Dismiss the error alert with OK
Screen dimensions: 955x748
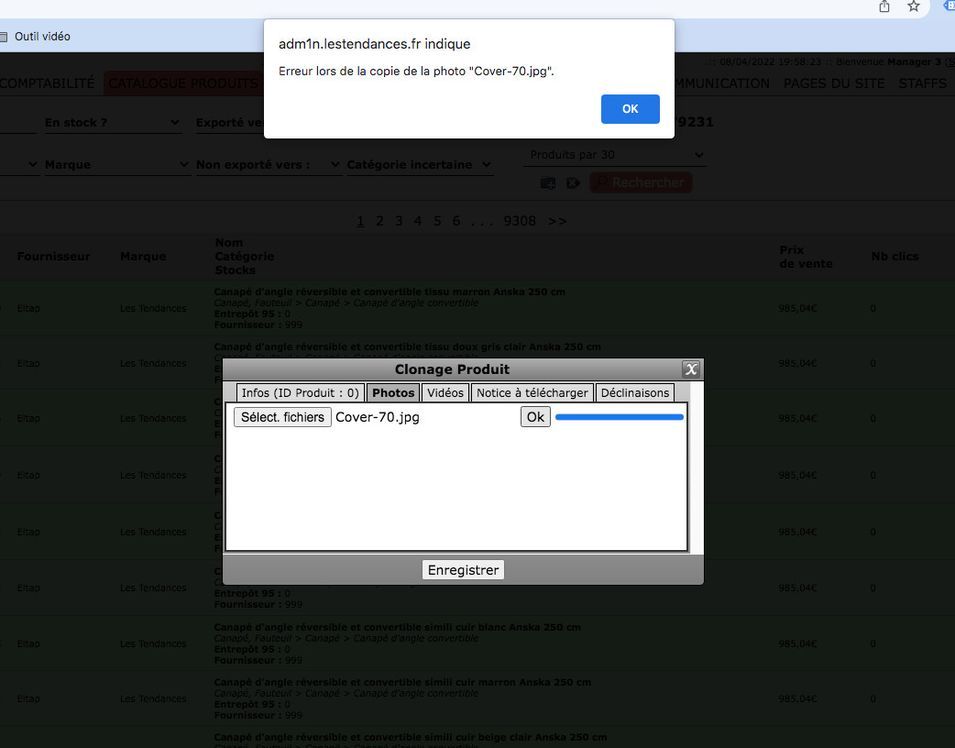coord(630,109)
